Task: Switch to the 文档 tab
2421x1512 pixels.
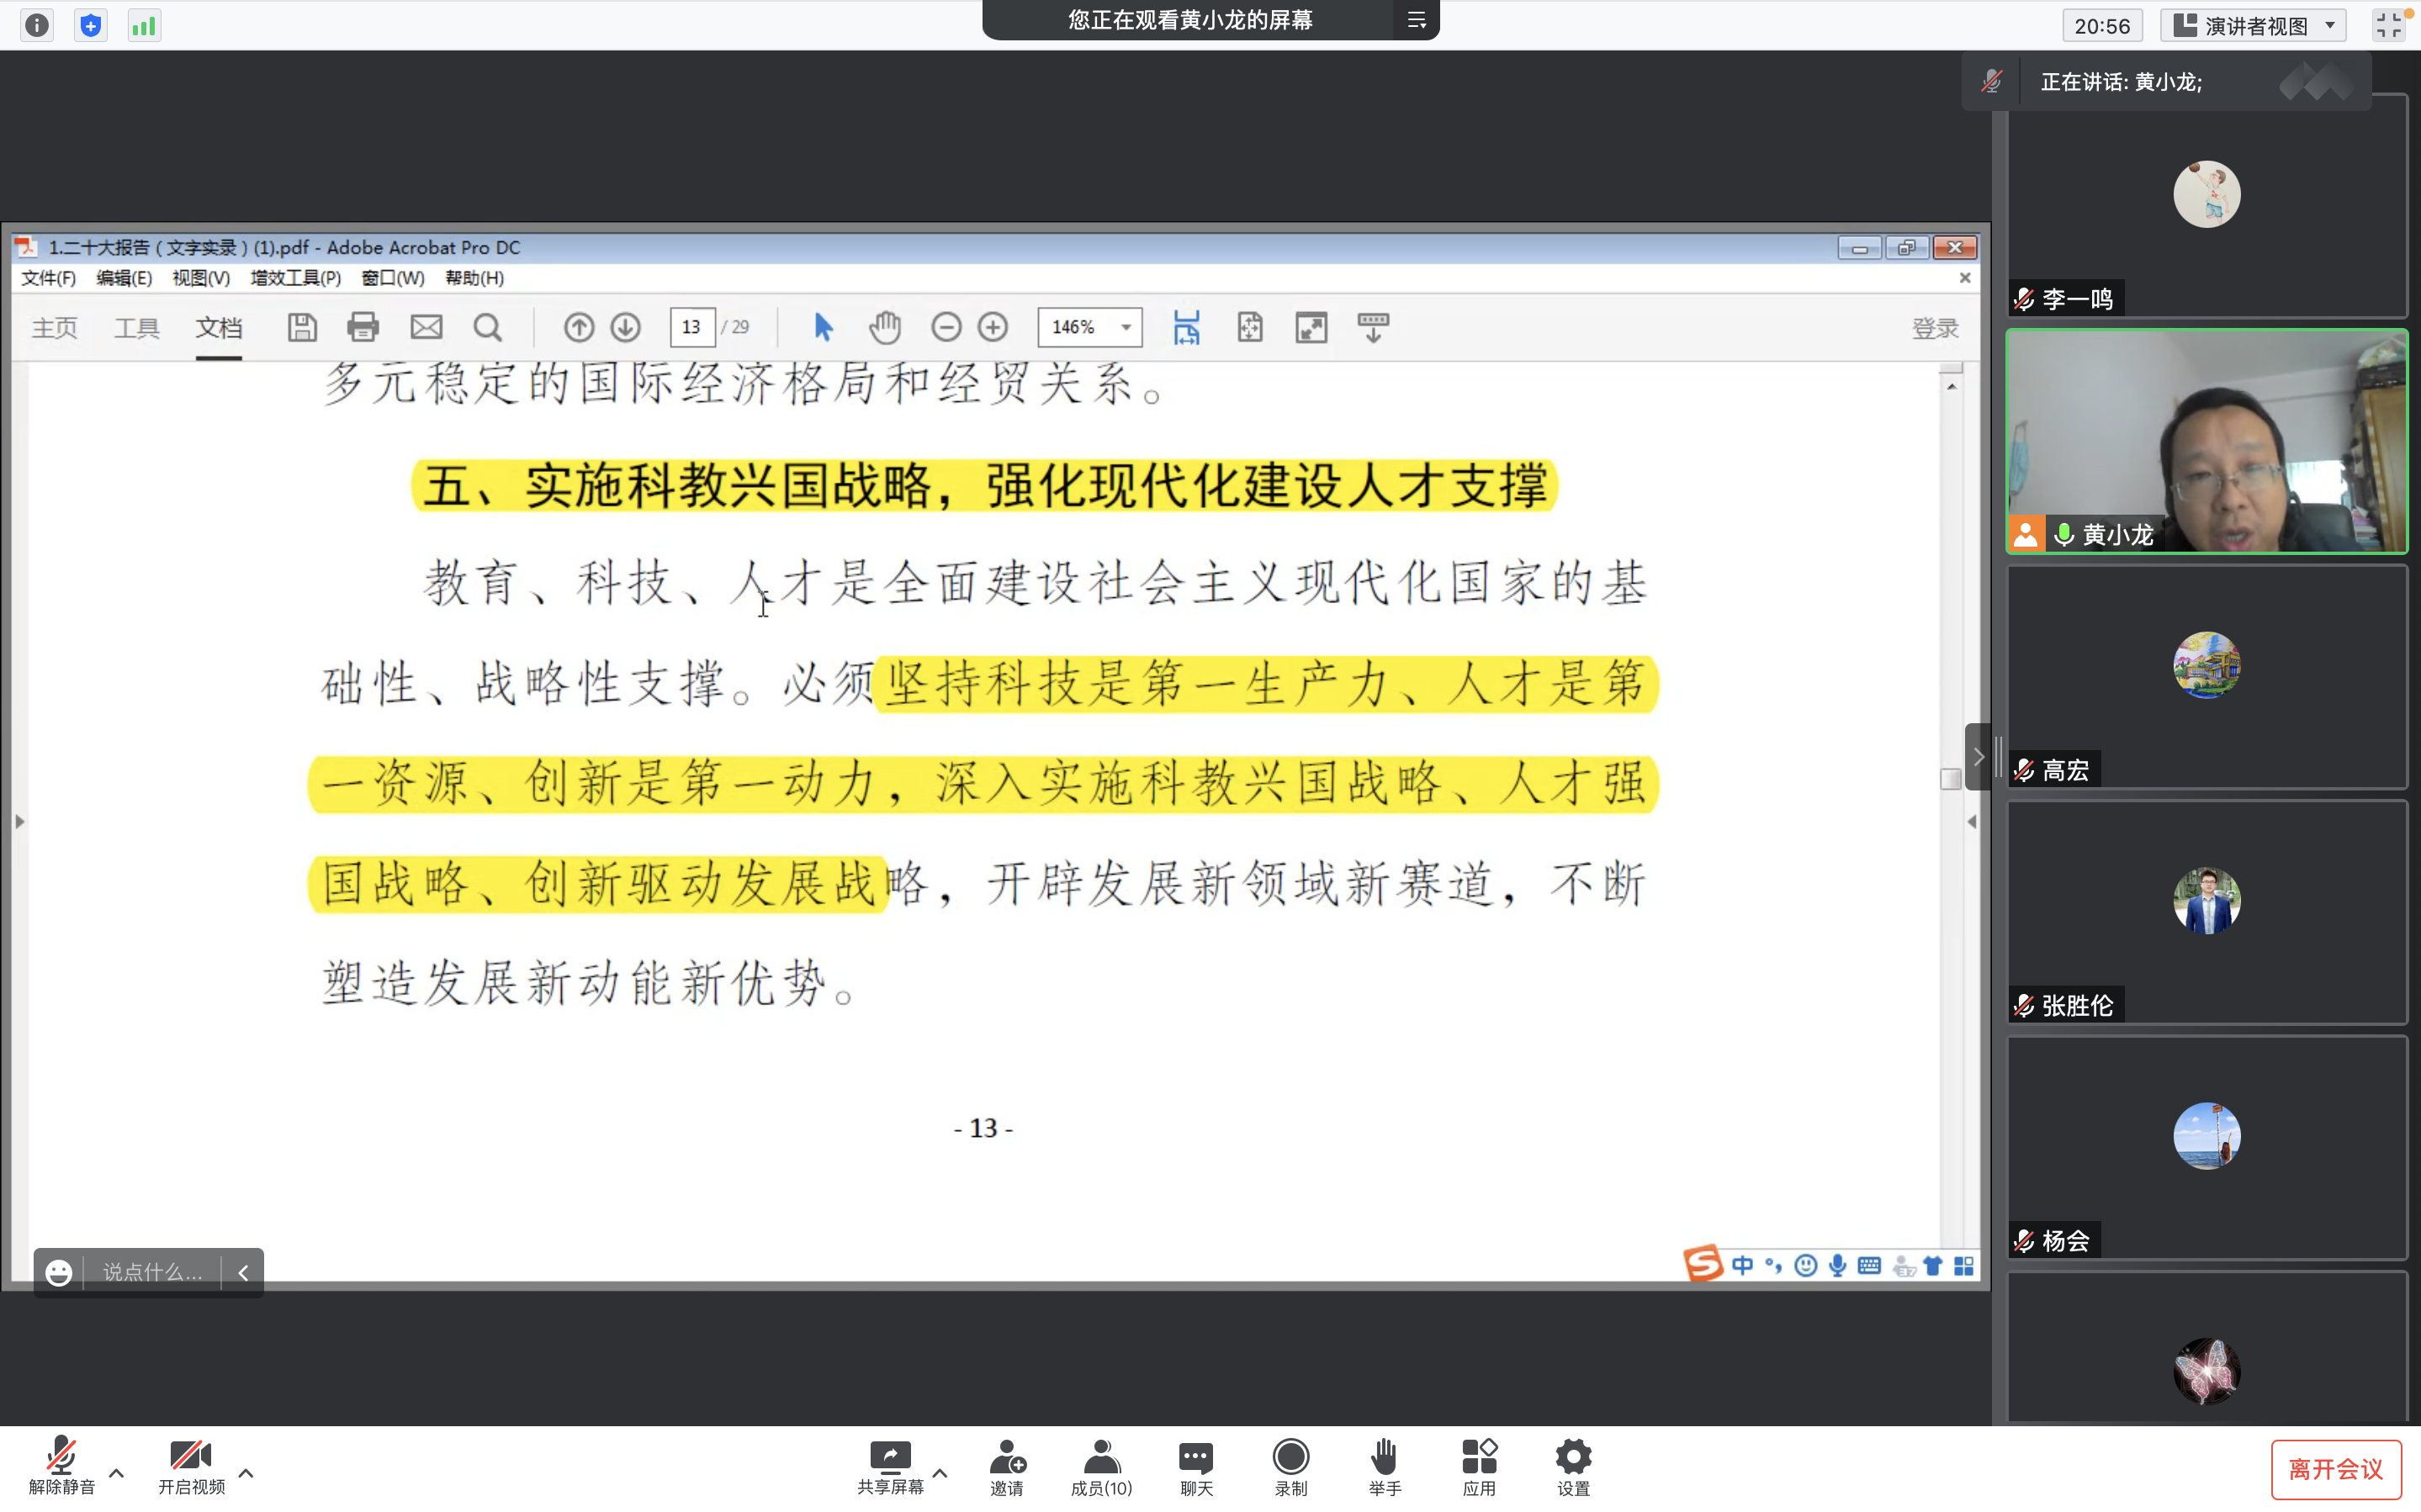Action: pos(218,328)
